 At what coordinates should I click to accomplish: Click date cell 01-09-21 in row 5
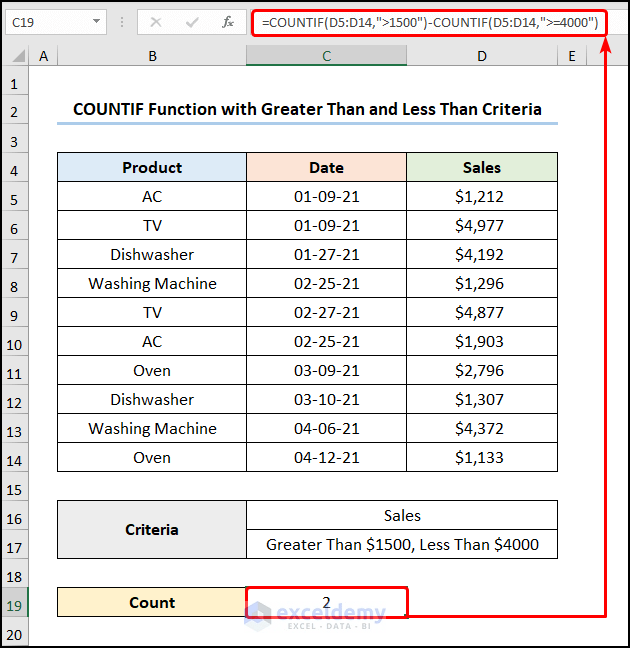pyautogui.click(x=327, y=196)
